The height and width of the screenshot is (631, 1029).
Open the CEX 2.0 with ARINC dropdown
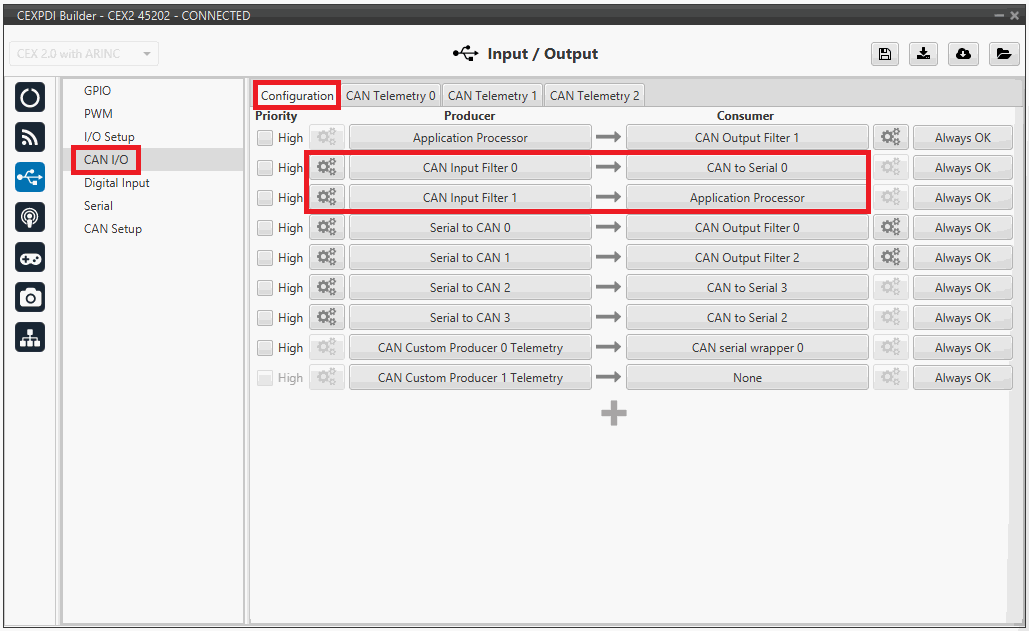pos(84,54)
